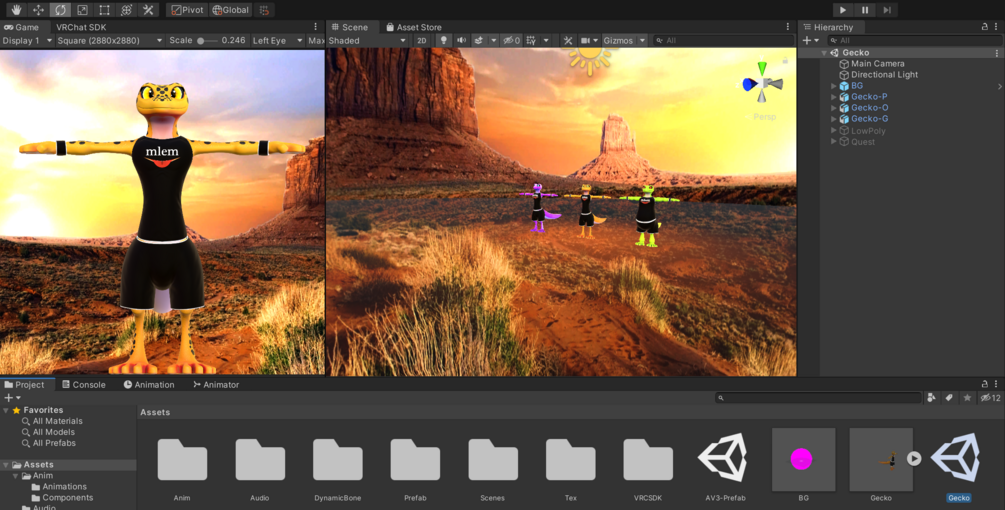Select the Scale tool
This screenshot has height=510, width=1005.
pos(82,10)
